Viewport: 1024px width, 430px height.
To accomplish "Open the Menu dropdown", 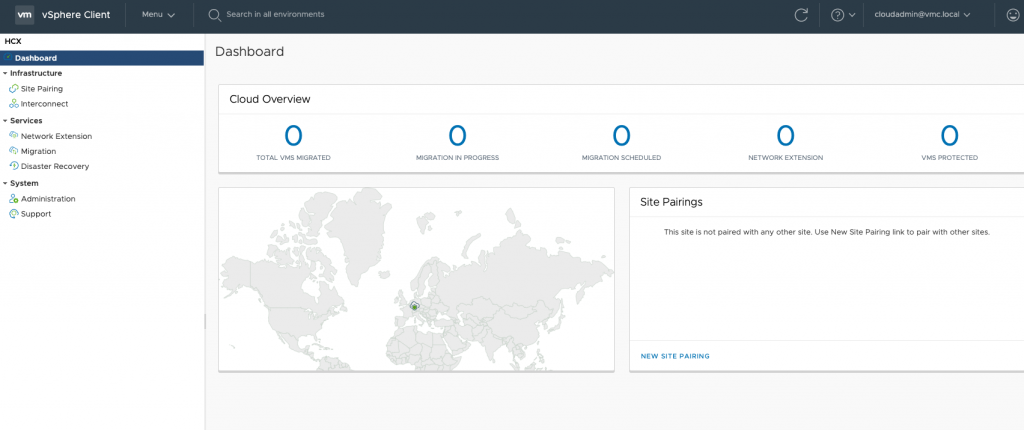I will pyautogui.click(x=158, y=14).
